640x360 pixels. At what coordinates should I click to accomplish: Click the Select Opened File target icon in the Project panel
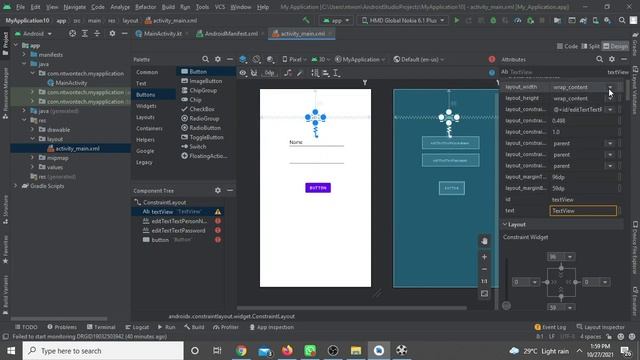coord(72,33)
